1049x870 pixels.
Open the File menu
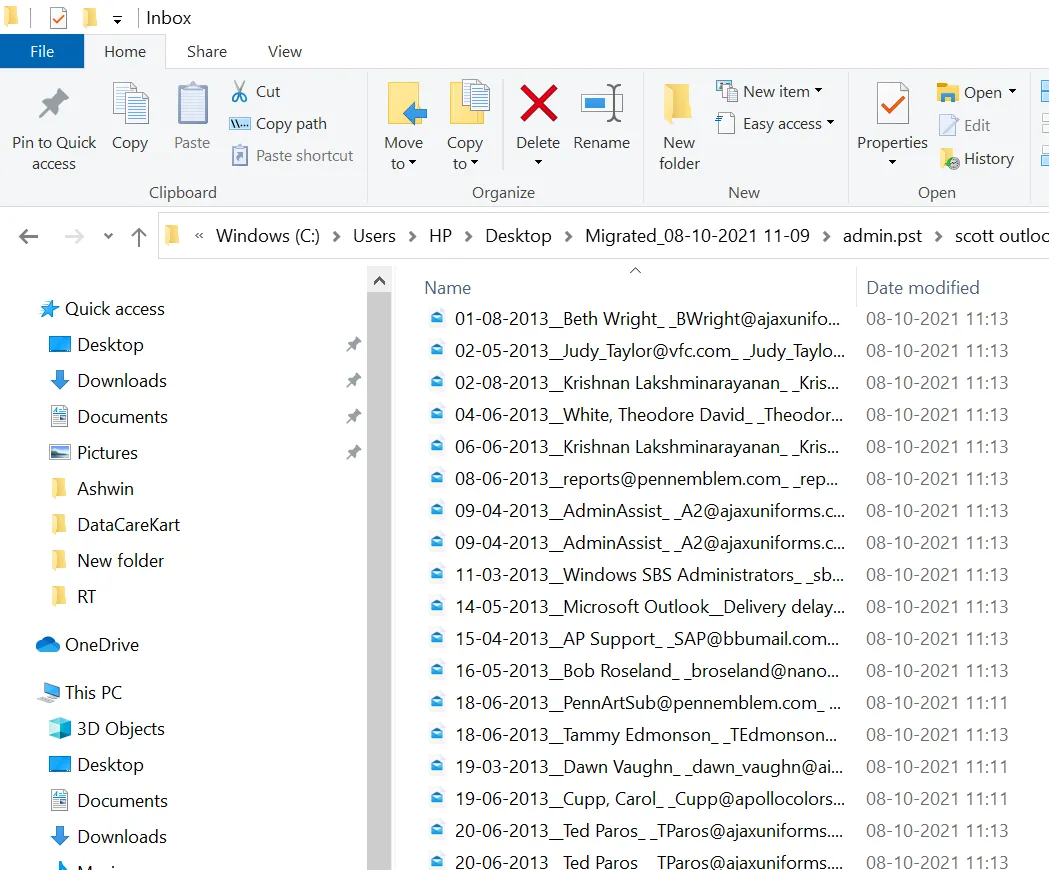[42, 52]
